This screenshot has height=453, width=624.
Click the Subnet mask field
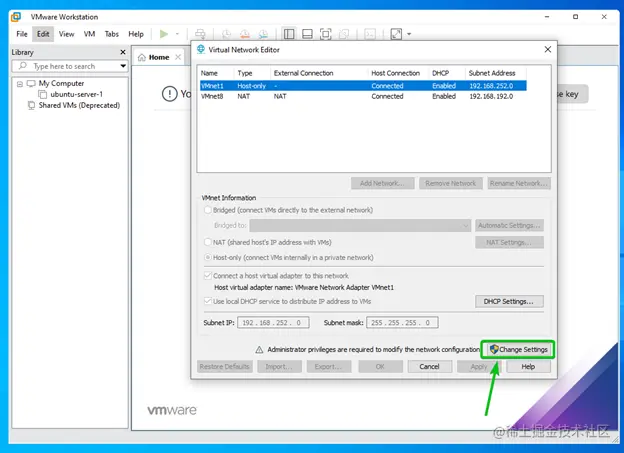click(x=402, y=323)
